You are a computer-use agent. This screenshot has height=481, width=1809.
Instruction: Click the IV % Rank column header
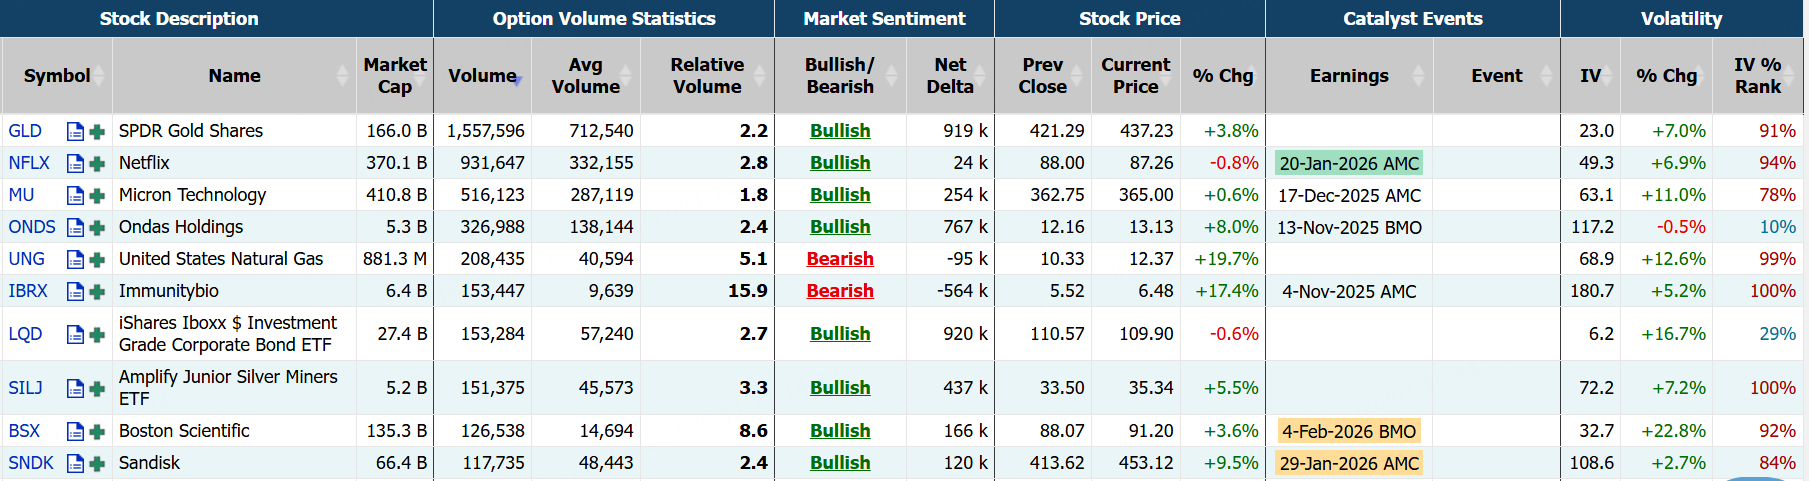[1757, 76]
